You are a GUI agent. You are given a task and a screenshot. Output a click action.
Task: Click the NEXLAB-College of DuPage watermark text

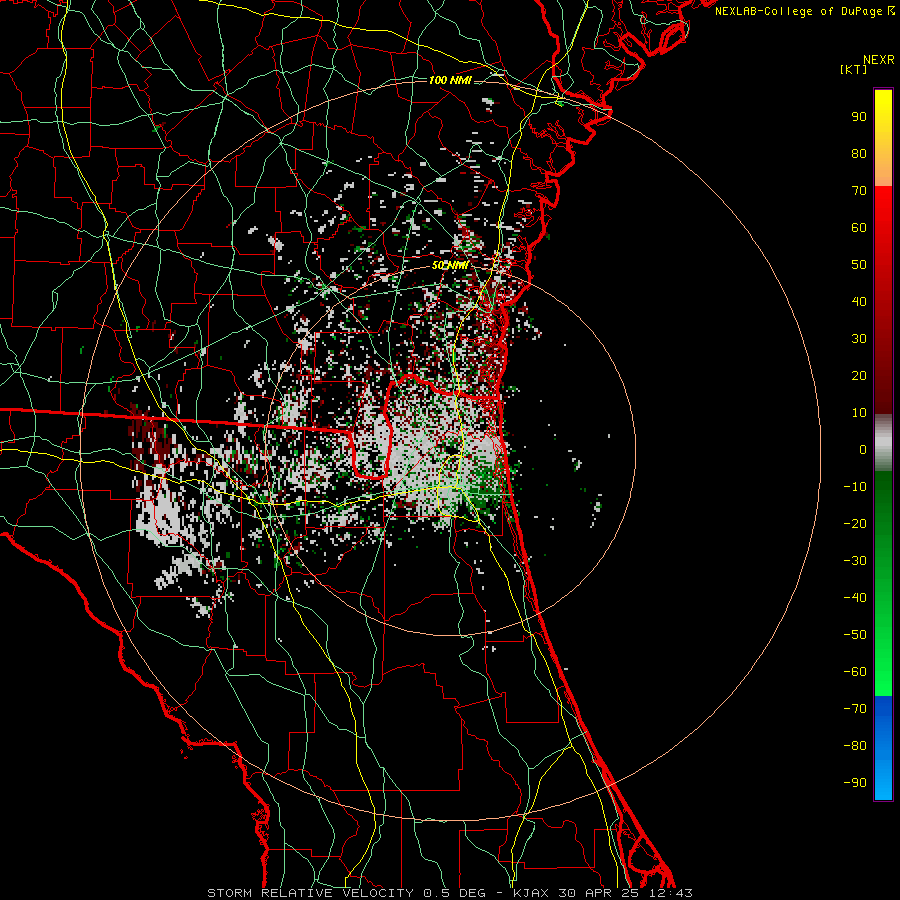[804, 11]
